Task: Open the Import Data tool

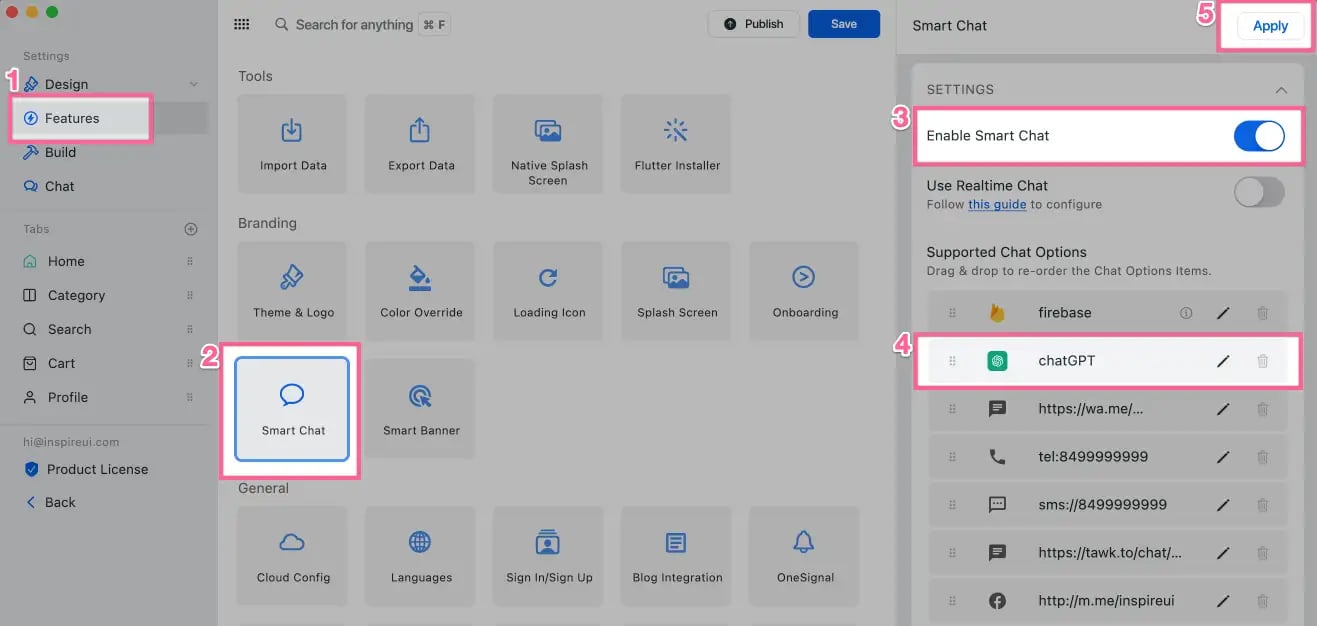Action: 292,144
